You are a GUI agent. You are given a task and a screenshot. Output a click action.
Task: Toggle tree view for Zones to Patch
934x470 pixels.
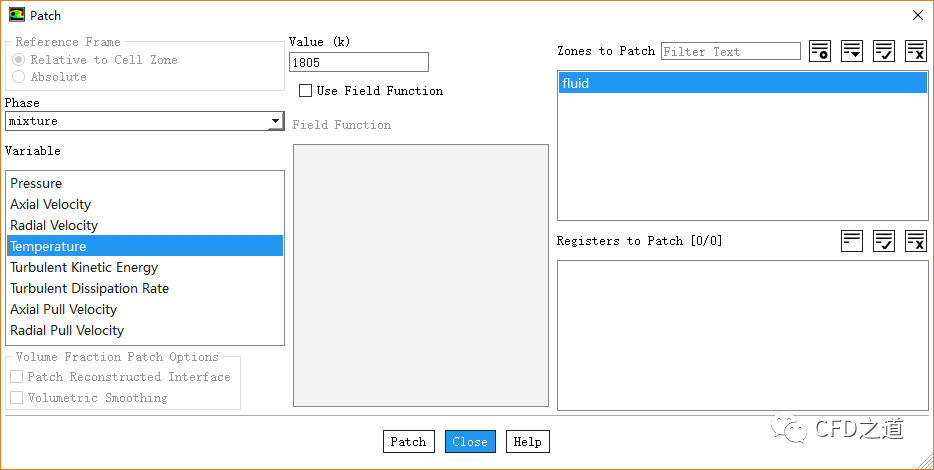click(820, 51)
